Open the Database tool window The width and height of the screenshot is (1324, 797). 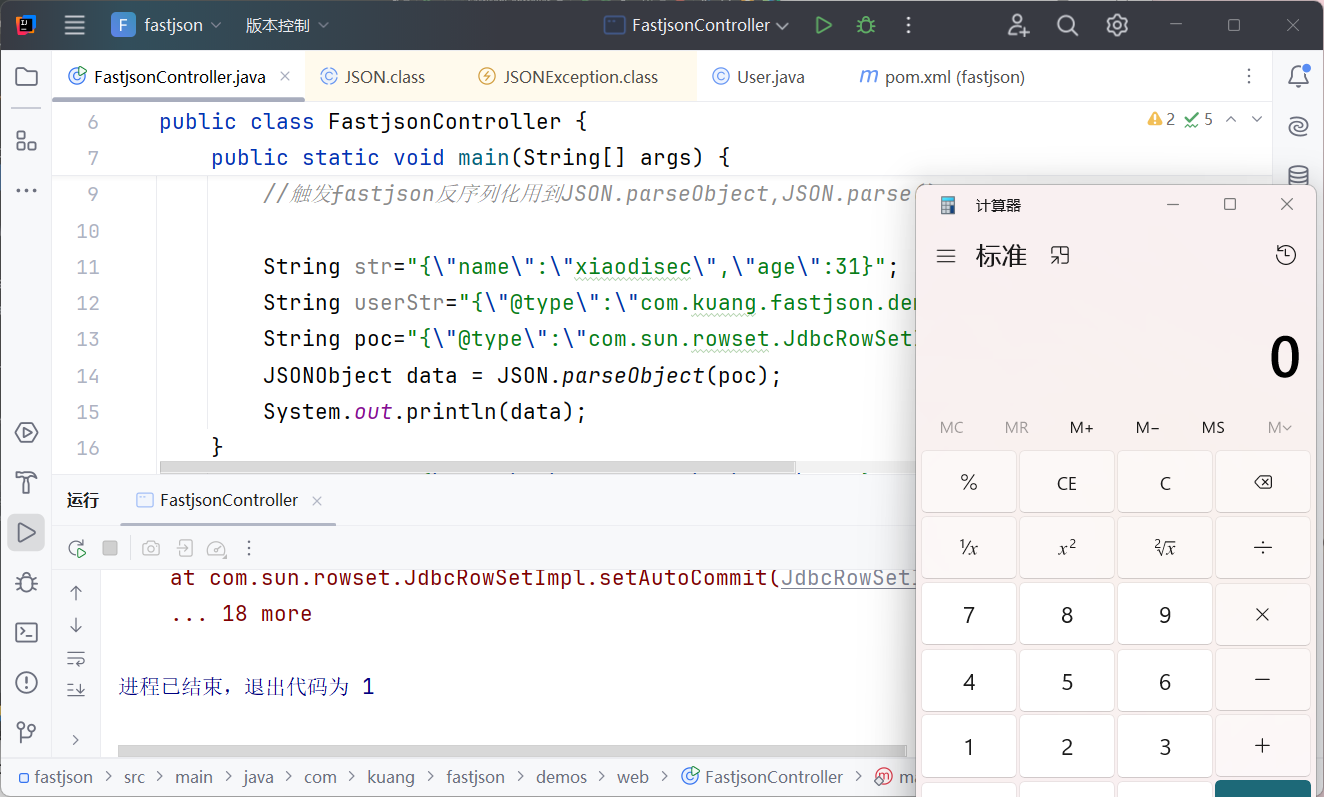point(1298,176)
